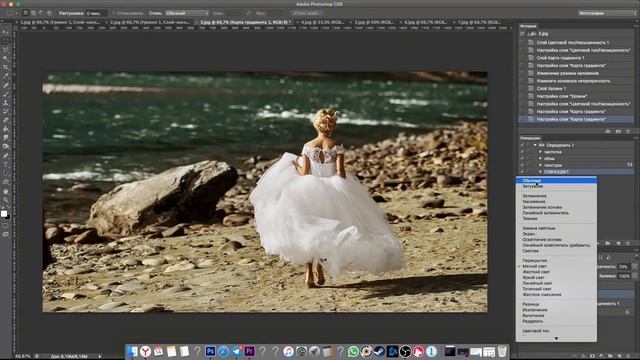This screenshot has height=360, width=640.
Task: Expand the 'обтравка' action
Action: (x=540, y=158)
